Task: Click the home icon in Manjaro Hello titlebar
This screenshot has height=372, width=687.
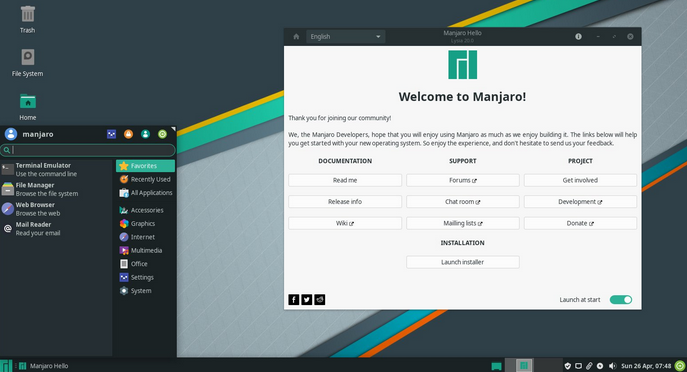Action: click(x=296, y=37)
